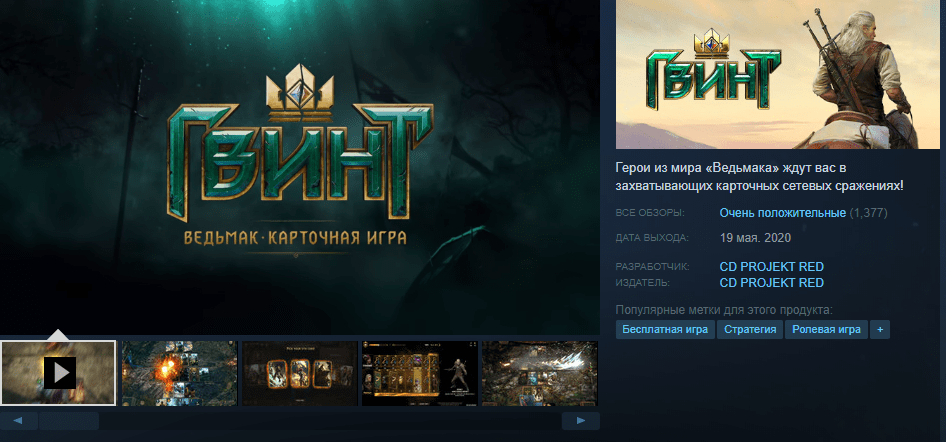Click the right arrow of the thumbnail strip
Screen dimensions: 946x442
pyautogui.click(x=580, y=420)
